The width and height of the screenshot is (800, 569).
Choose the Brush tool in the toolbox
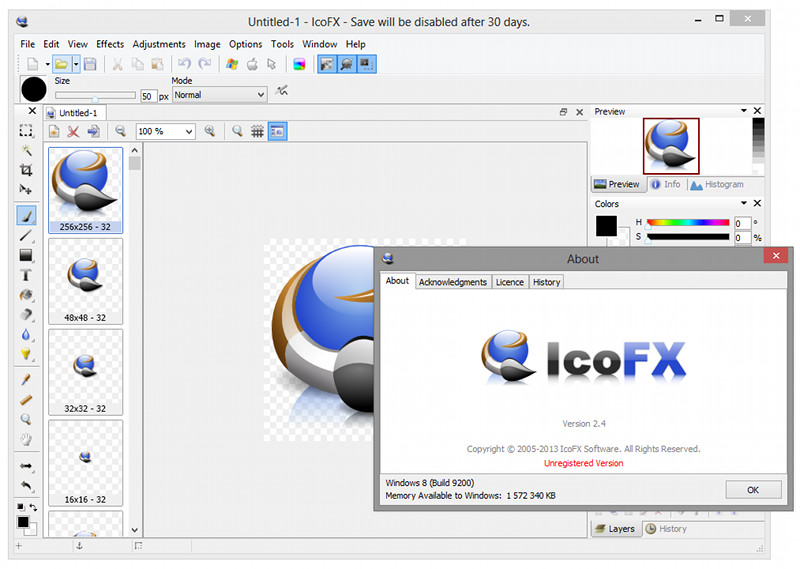(x=27, y=215)
